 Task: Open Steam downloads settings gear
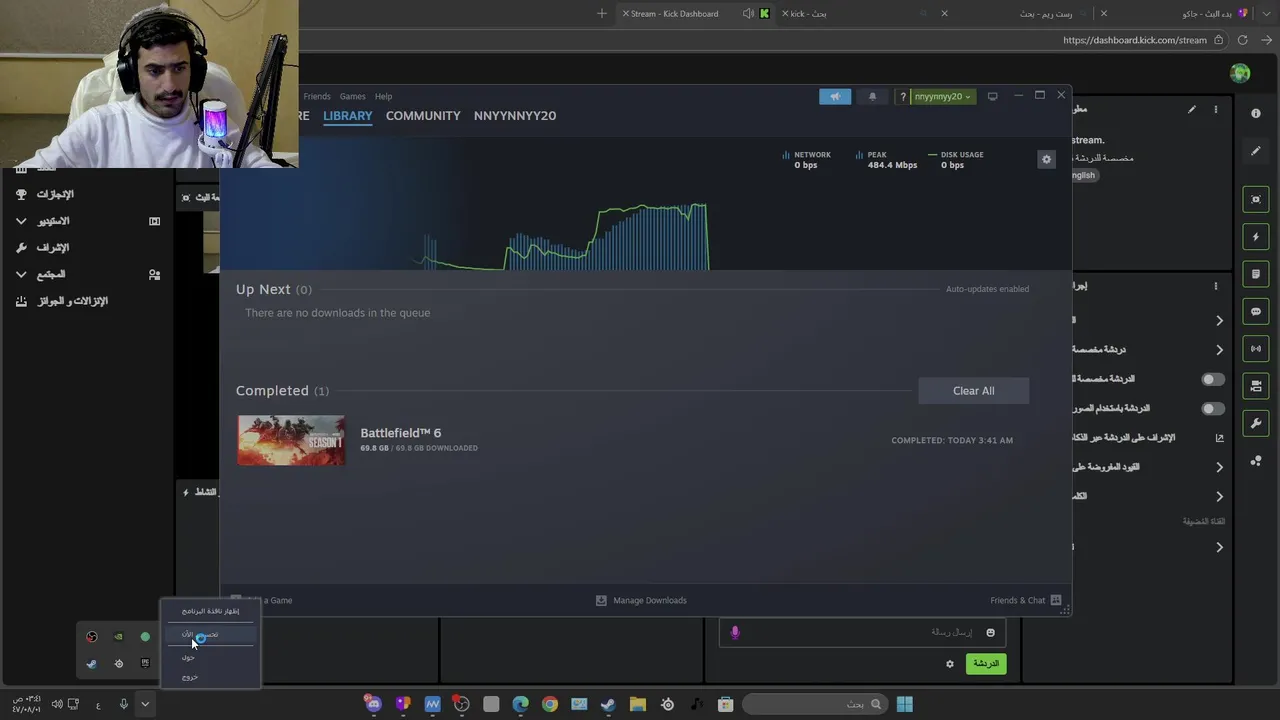coord(1046,159)
